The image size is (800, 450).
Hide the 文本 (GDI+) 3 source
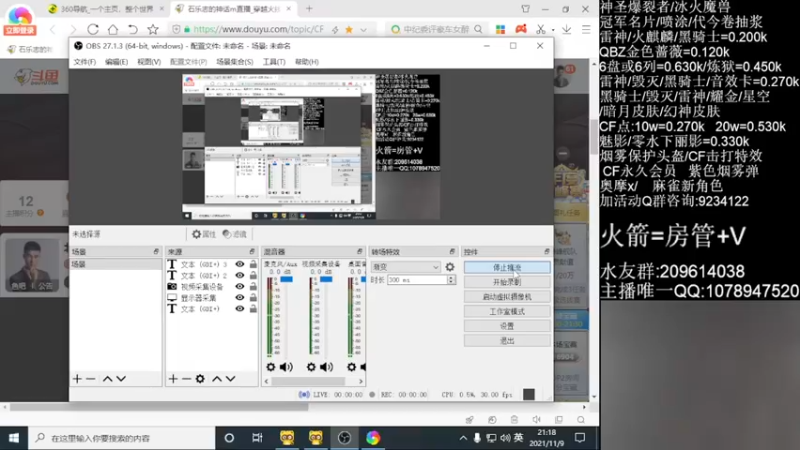239,264
